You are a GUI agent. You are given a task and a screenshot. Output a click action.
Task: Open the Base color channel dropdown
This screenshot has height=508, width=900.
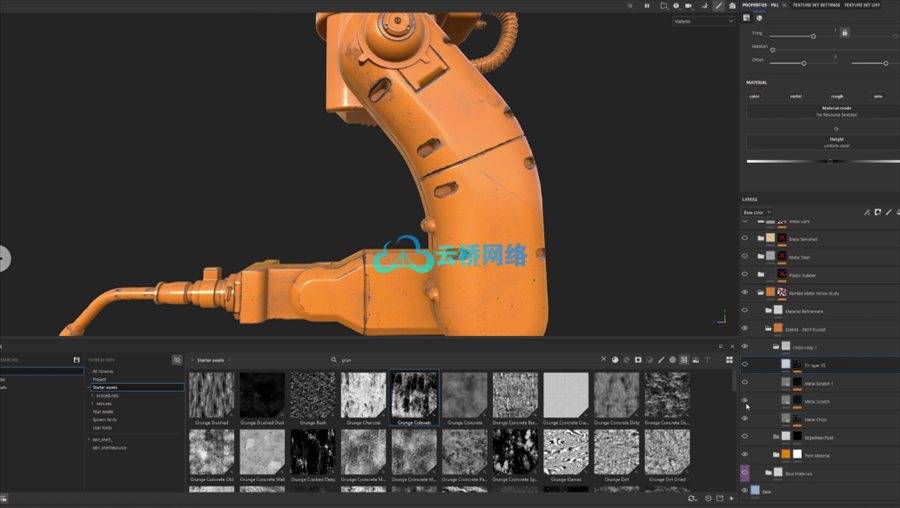pyautogui.click(x=756, y=212)
